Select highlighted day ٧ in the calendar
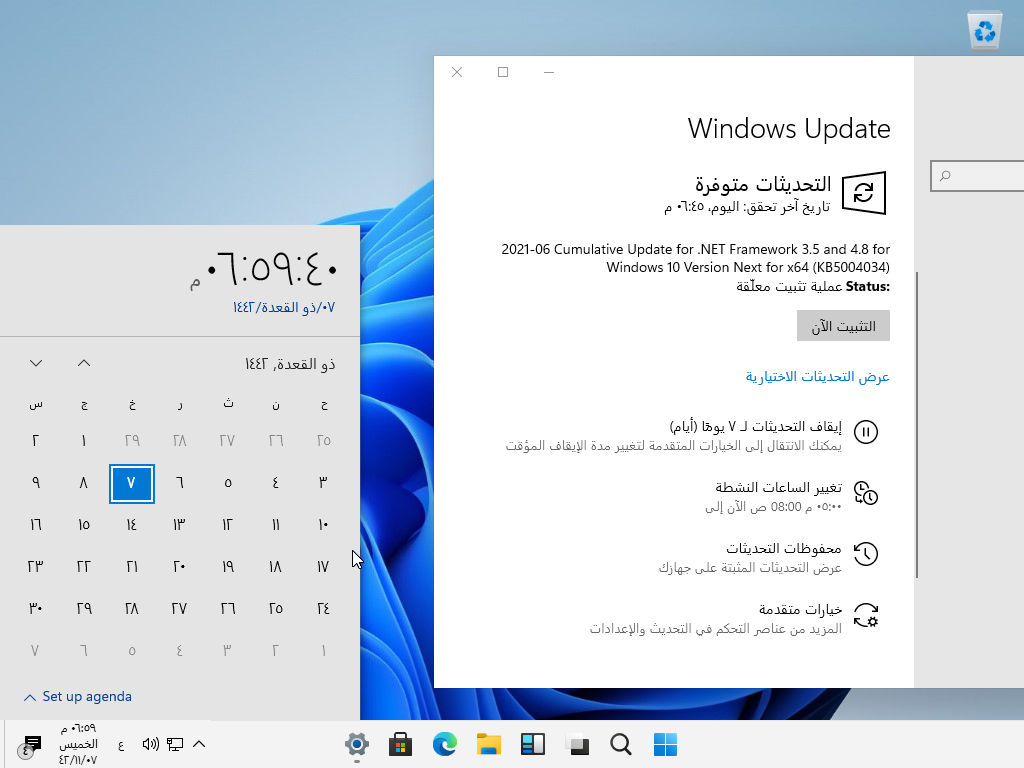The width and height of the screenshot is (1024, 768). 131,483
